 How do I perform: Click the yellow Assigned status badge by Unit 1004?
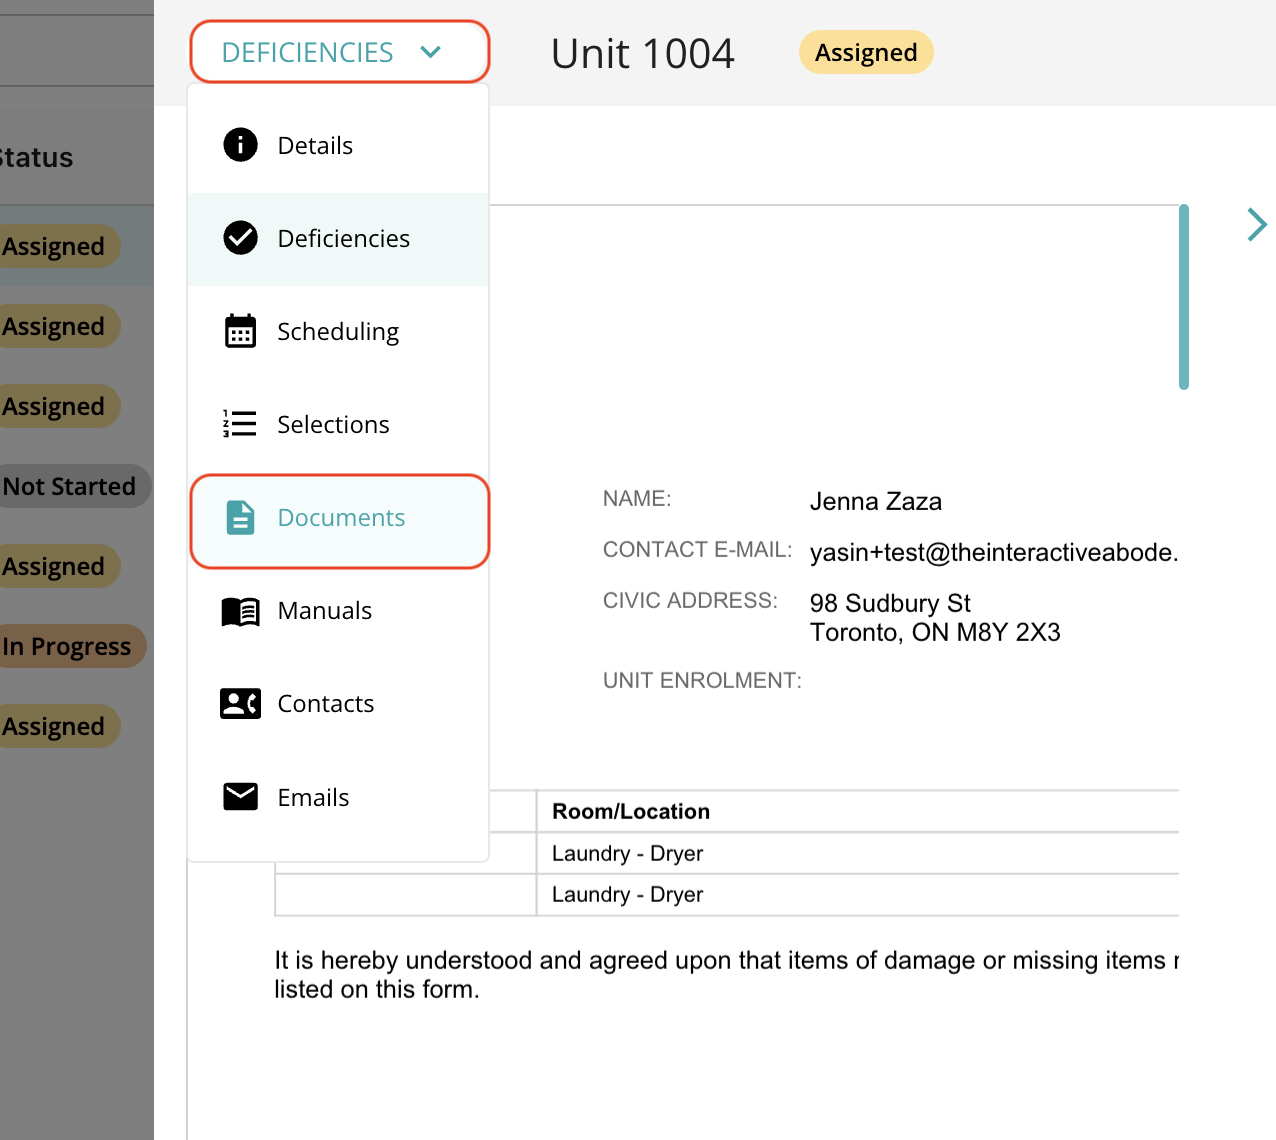point(866,53)
